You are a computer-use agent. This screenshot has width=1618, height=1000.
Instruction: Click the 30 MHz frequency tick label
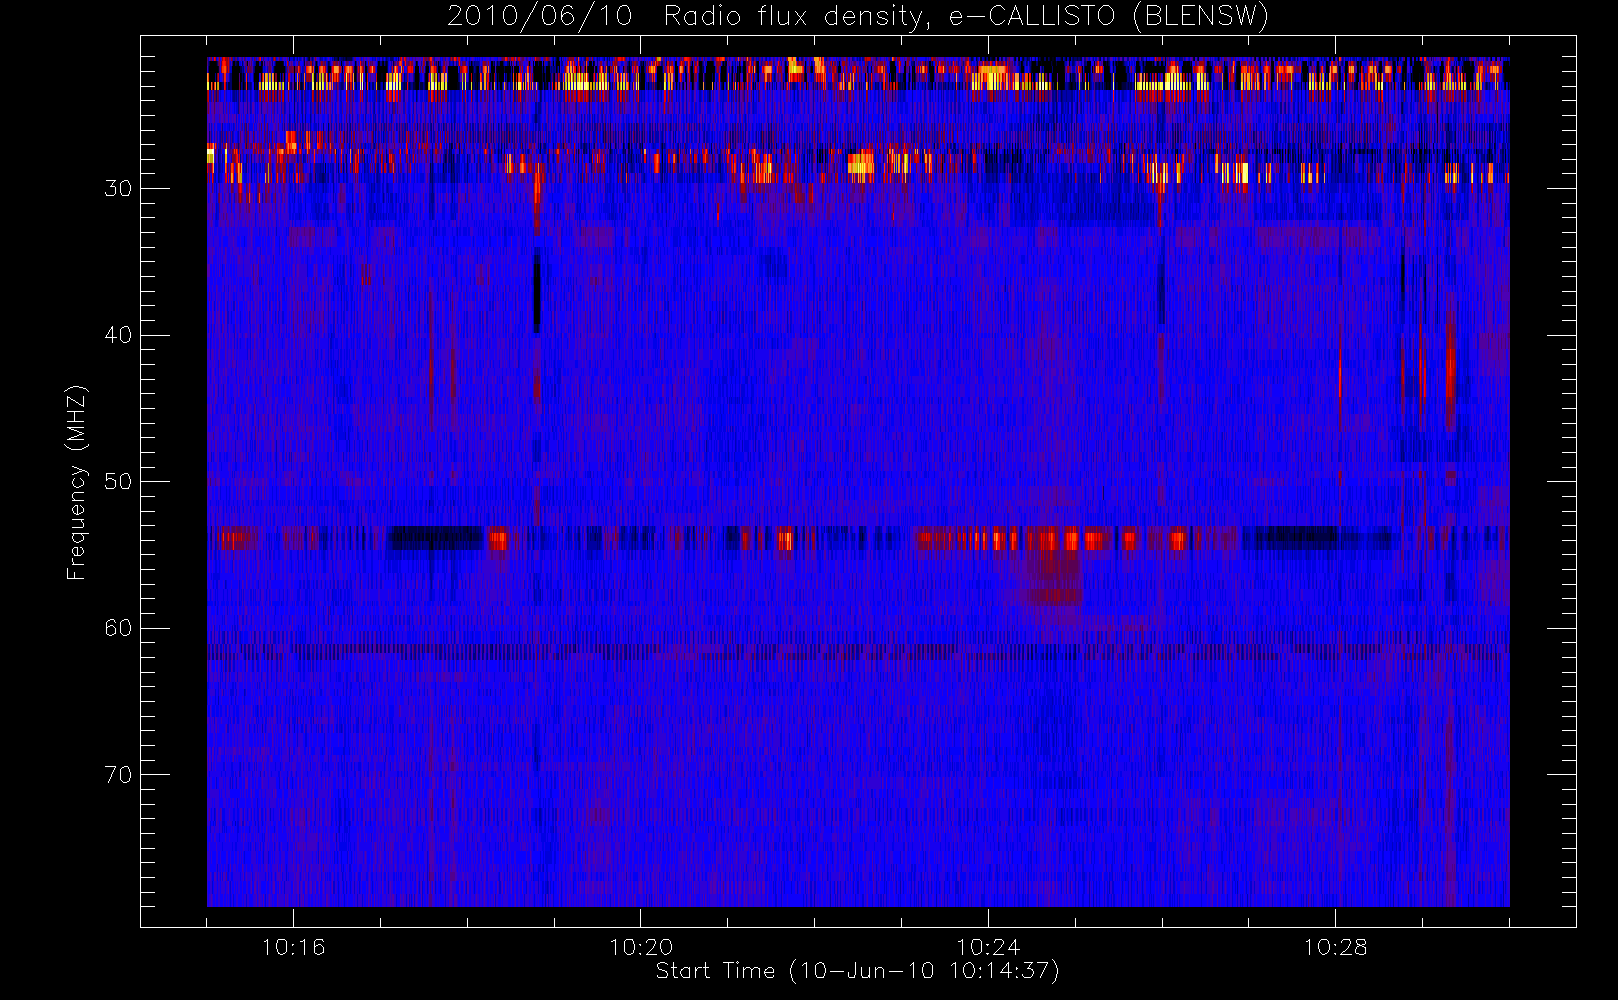[x=118, y=189]
